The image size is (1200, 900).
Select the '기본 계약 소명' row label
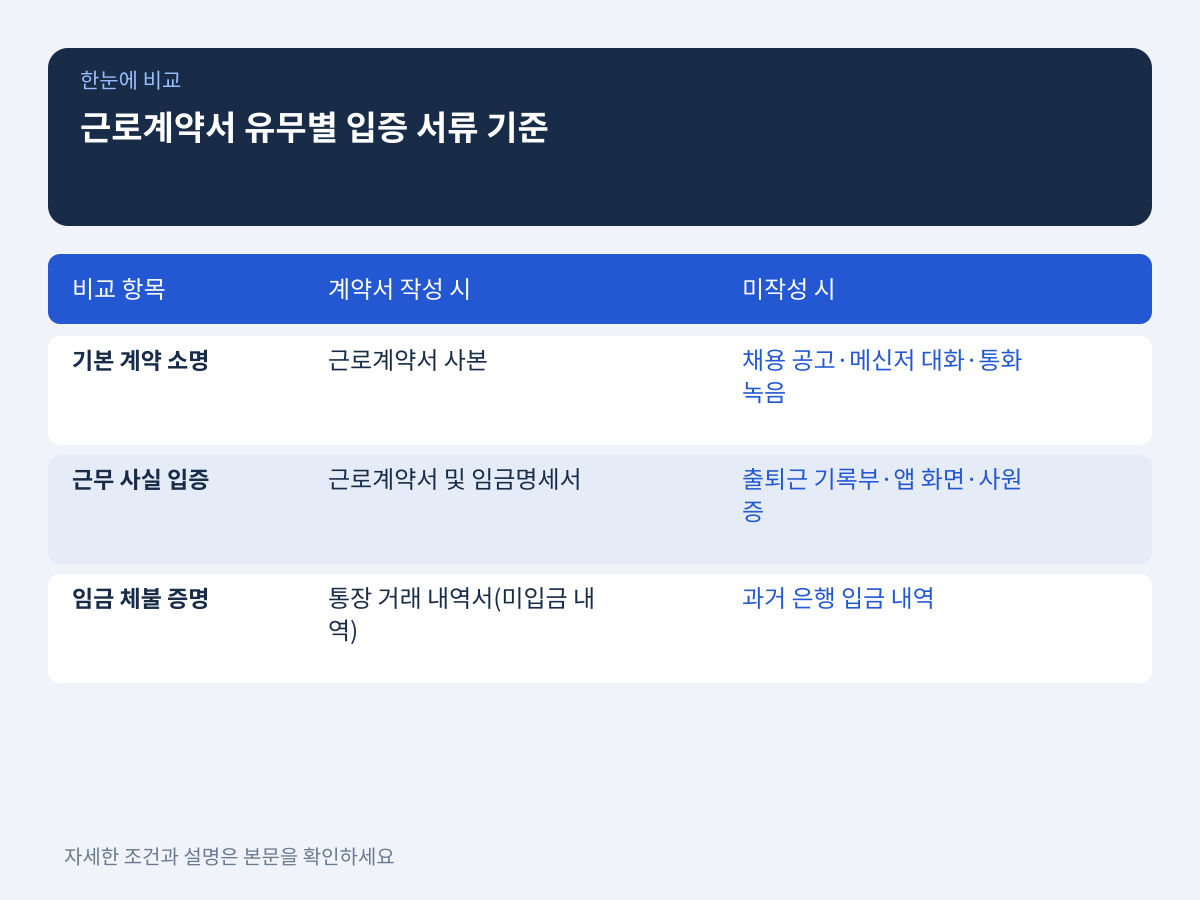[x=140, y=360]
